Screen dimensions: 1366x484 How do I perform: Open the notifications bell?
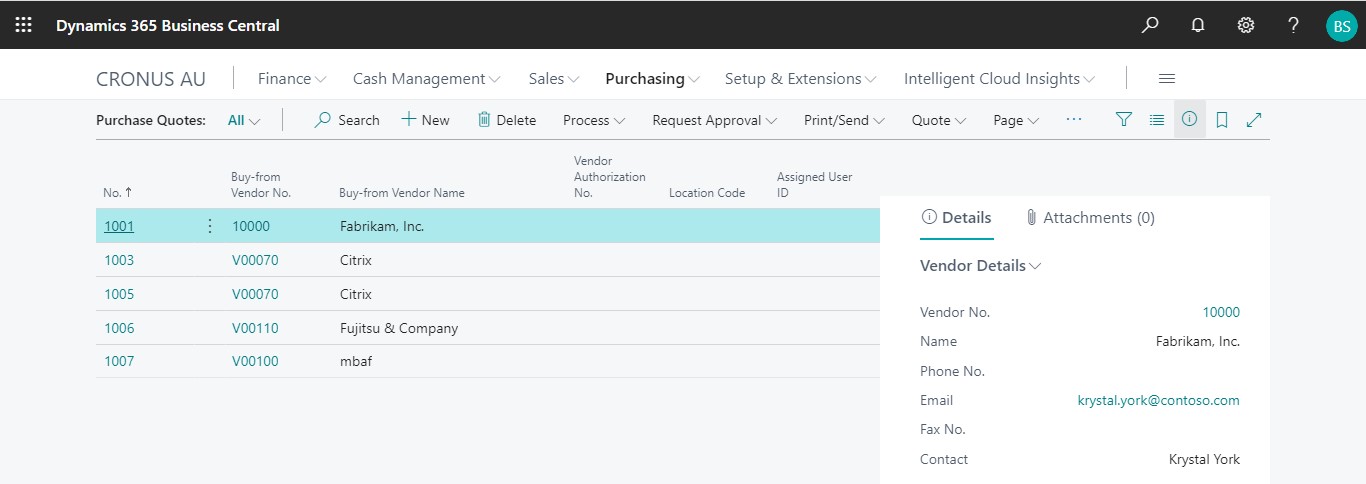tap(1198, 25)
